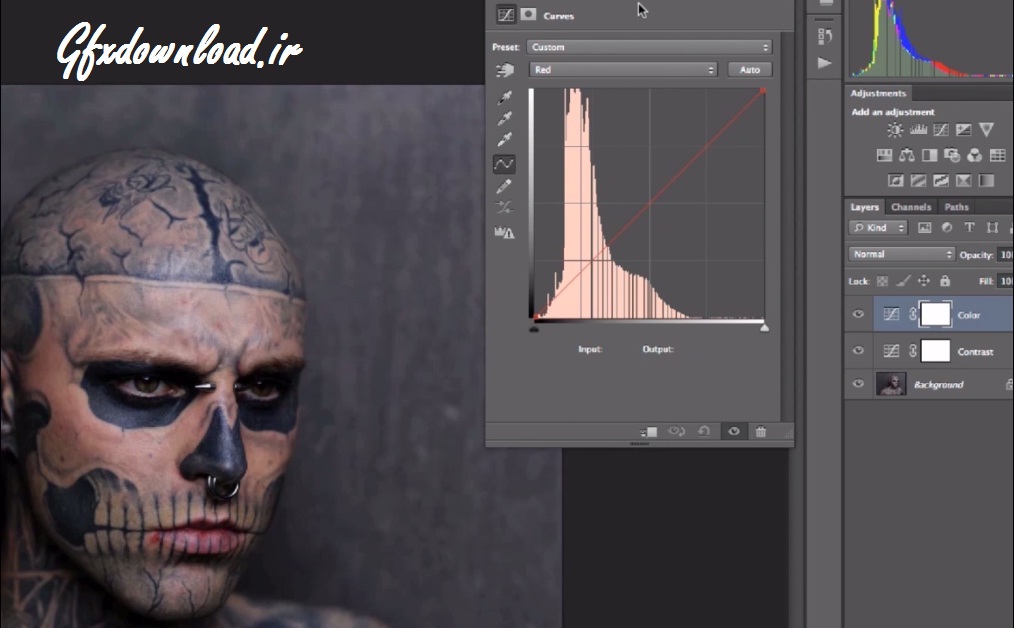
Task: Hide the Color layer using its eye
Action: point(858,315)
